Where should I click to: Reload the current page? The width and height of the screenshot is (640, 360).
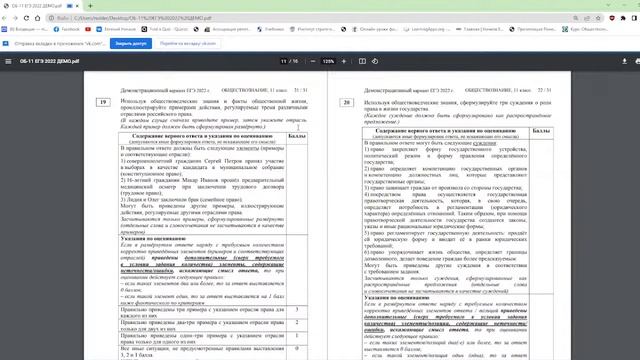pyautogui.click(x=26, y=18)
